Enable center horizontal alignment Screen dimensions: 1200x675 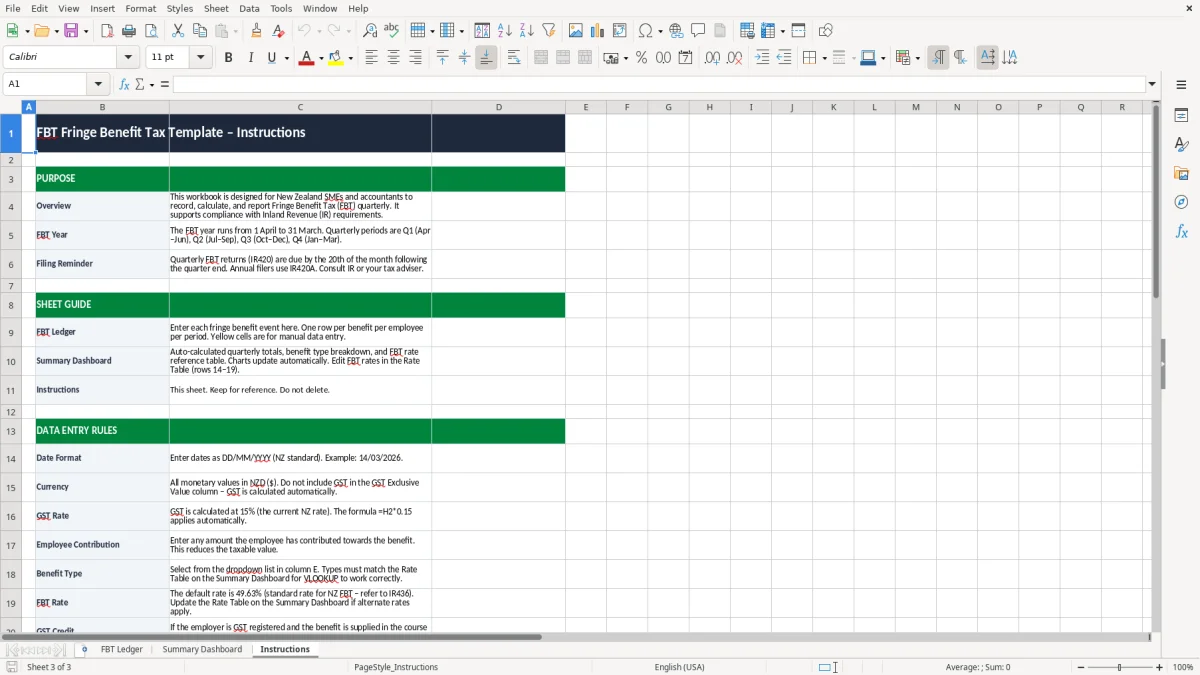pyautogui.click(x=393, y=58)
